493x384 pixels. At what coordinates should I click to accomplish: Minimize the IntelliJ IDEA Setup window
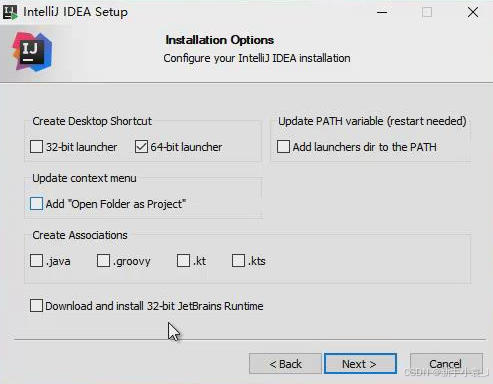(382, 12)
